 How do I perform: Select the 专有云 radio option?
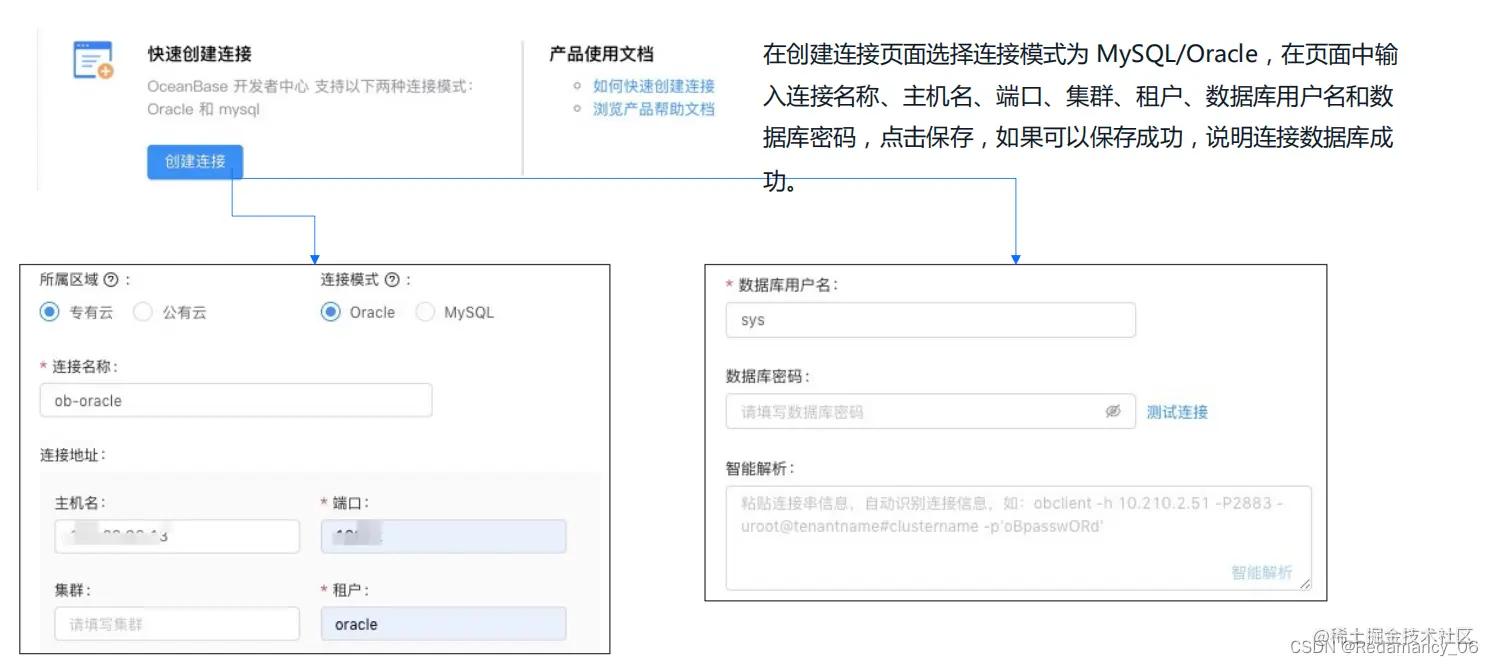pos(49,311)
